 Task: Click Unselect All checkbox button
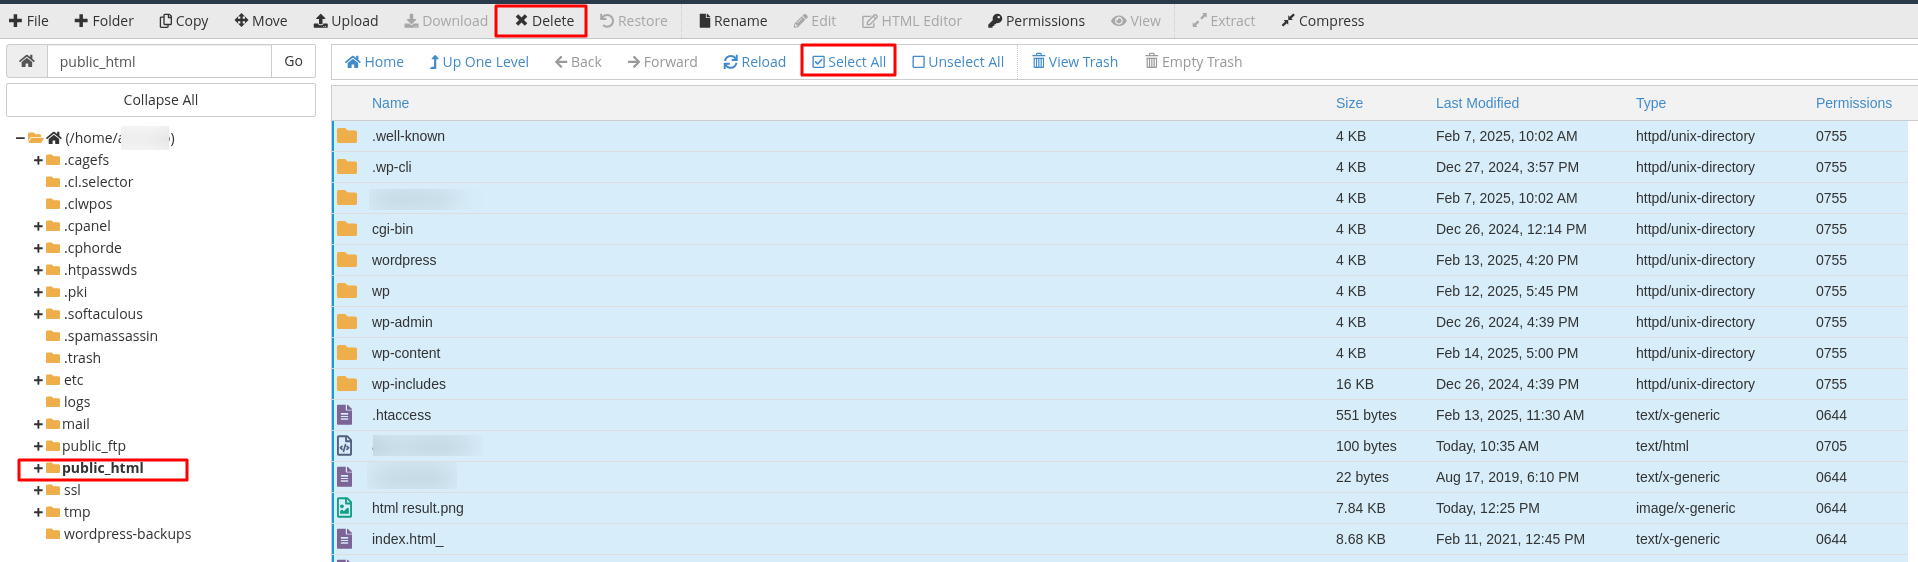pos(958,62)
